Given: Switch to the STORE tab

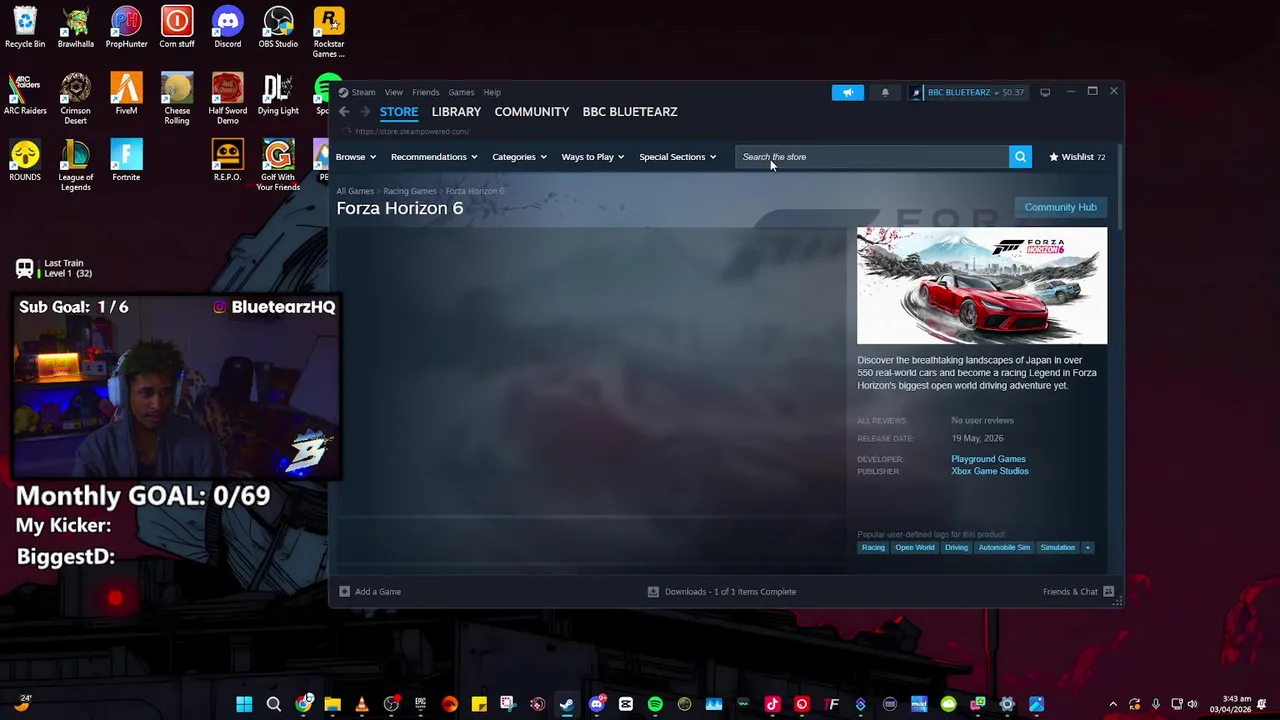Looking at the screenshot, I should (399, 112).
